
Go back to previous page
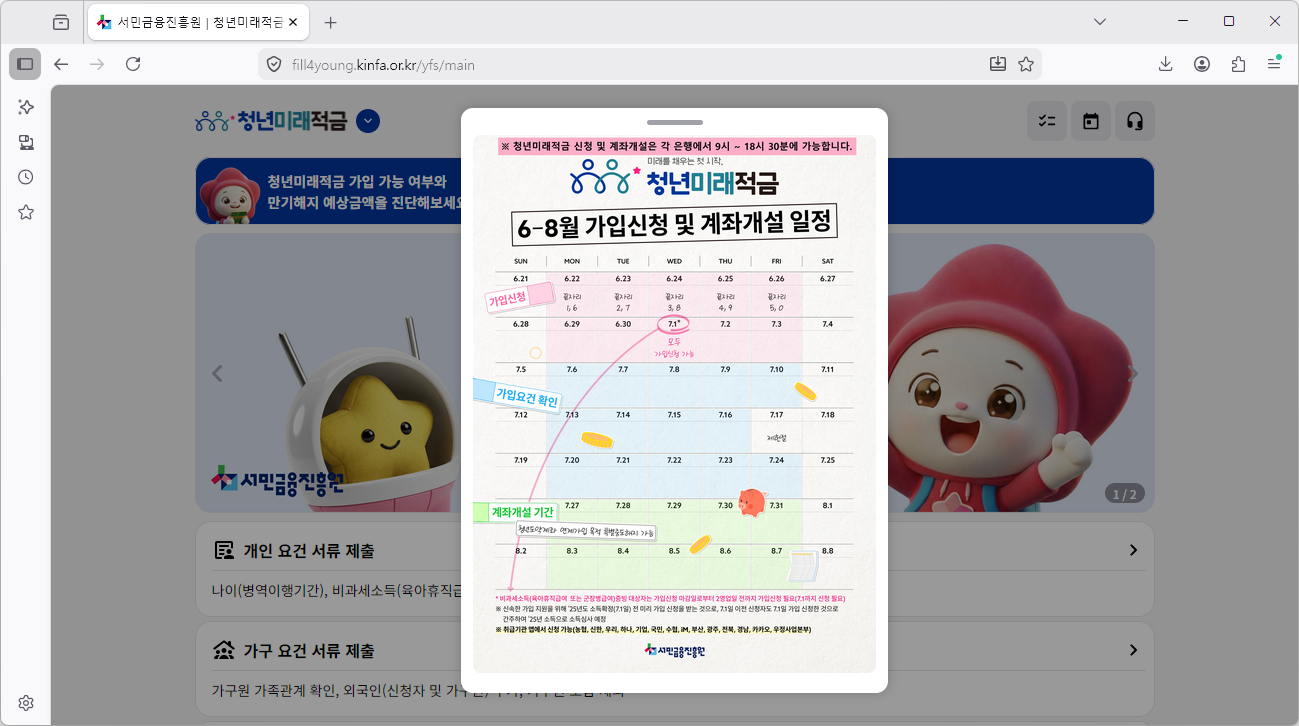61,64
